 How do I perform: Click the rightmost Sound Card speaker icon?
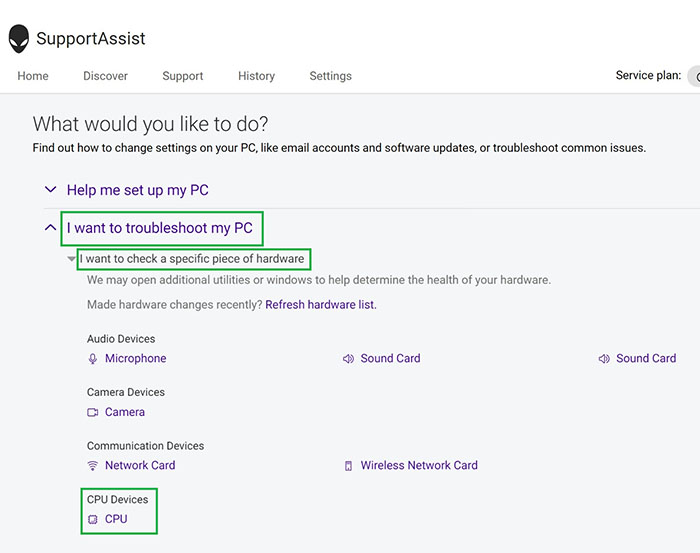[x=604, y=359]
